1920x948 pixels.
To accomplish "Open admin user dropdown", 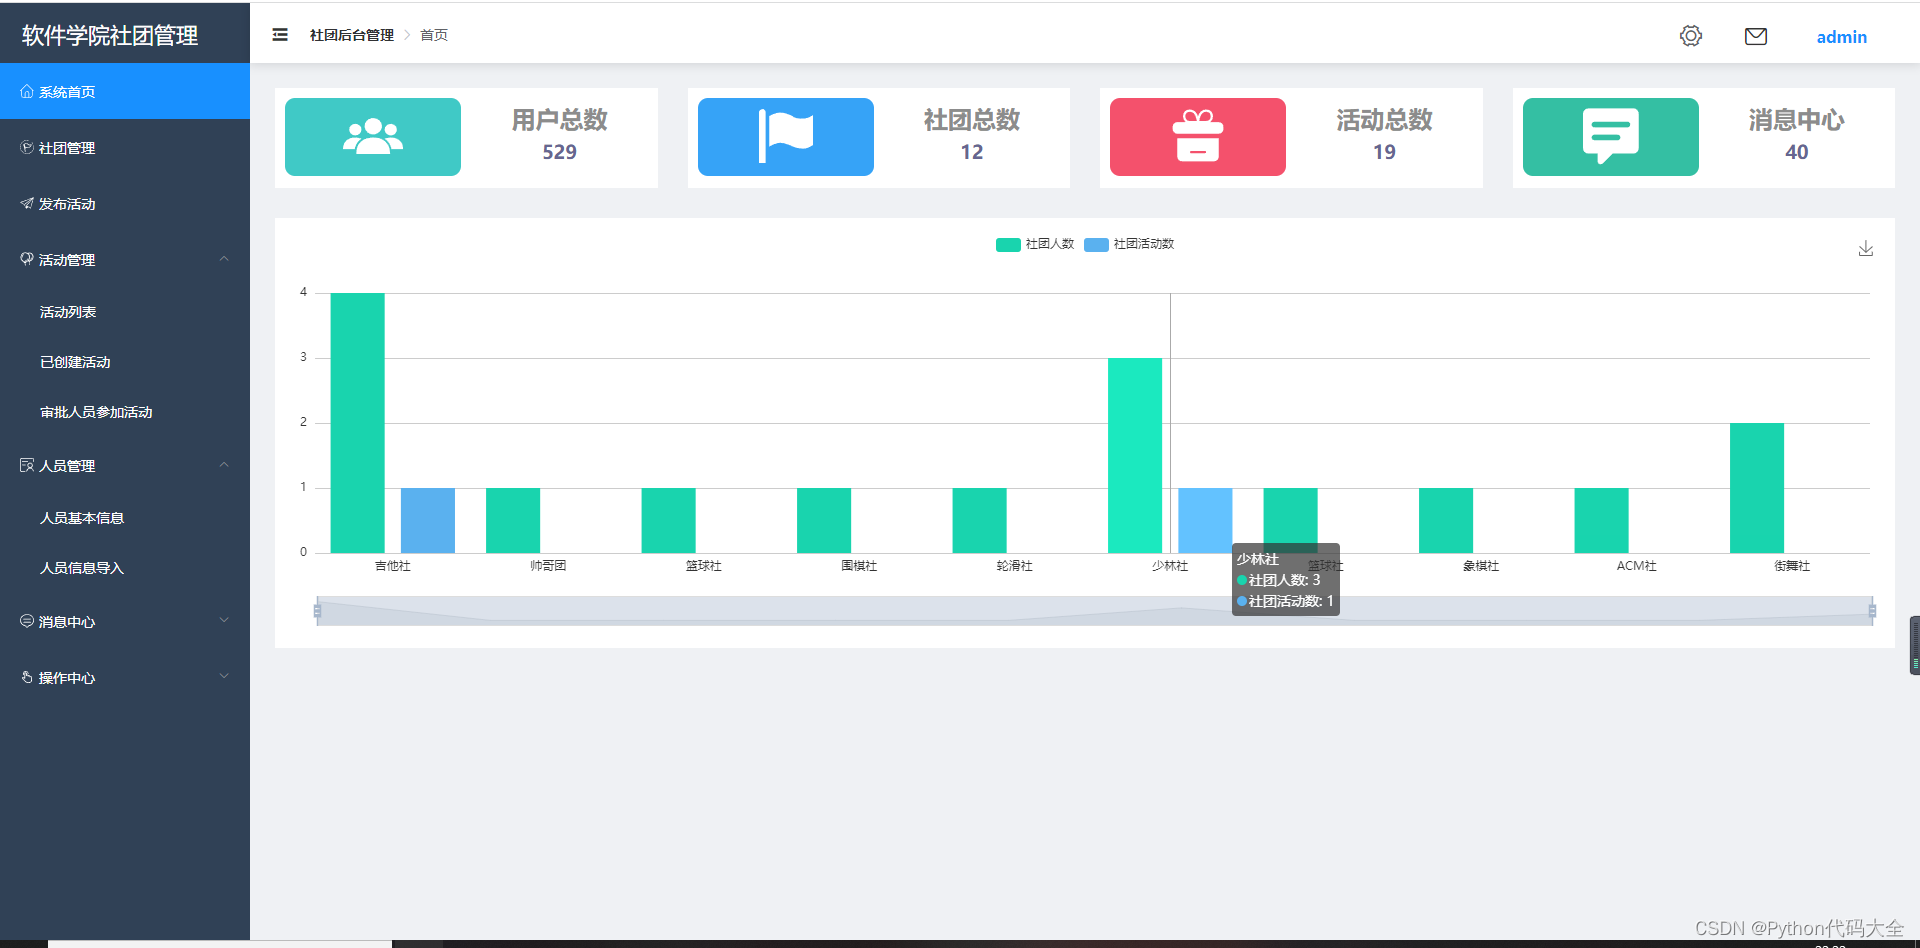I will click(x=1841, y=37).
